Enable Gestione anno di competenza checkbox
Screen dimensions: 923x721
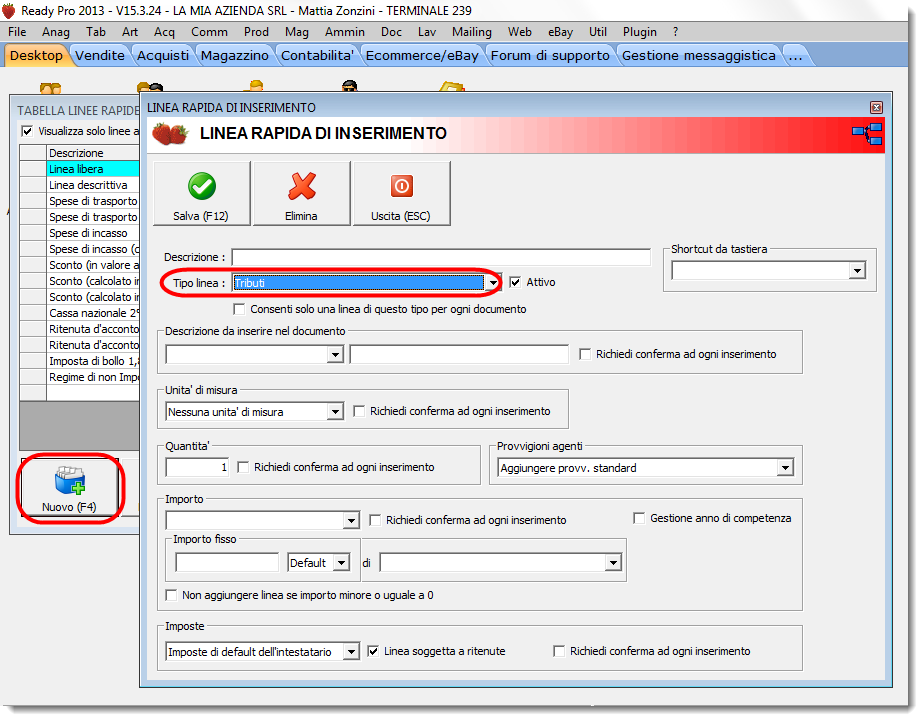(639, 519)
